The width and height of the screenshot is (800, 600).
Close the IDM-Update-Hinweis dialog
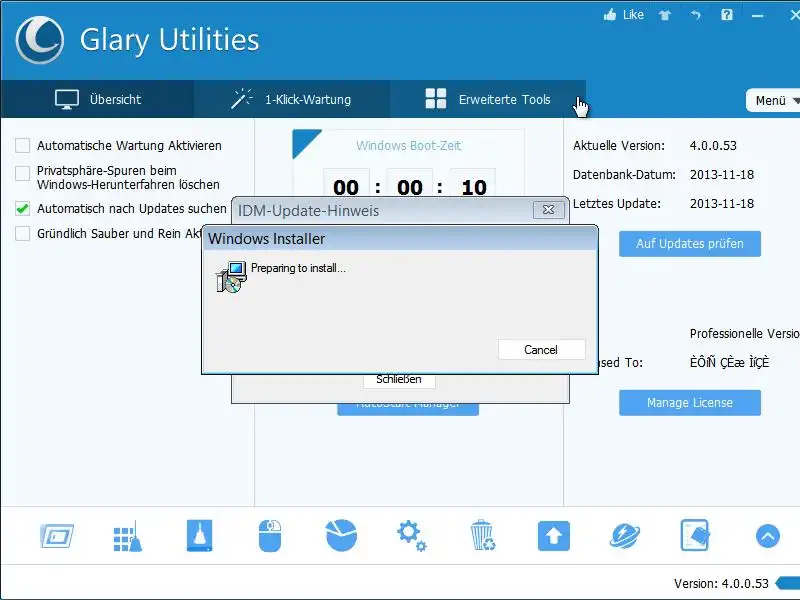[x=548, y=210]
